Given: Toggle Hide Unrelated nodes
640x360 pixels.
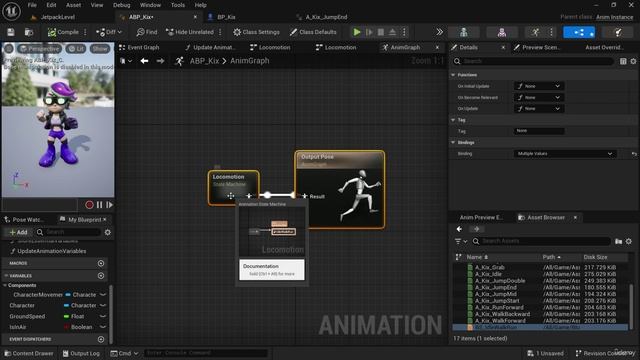Looking at the screenshot, I should [190, 32].
